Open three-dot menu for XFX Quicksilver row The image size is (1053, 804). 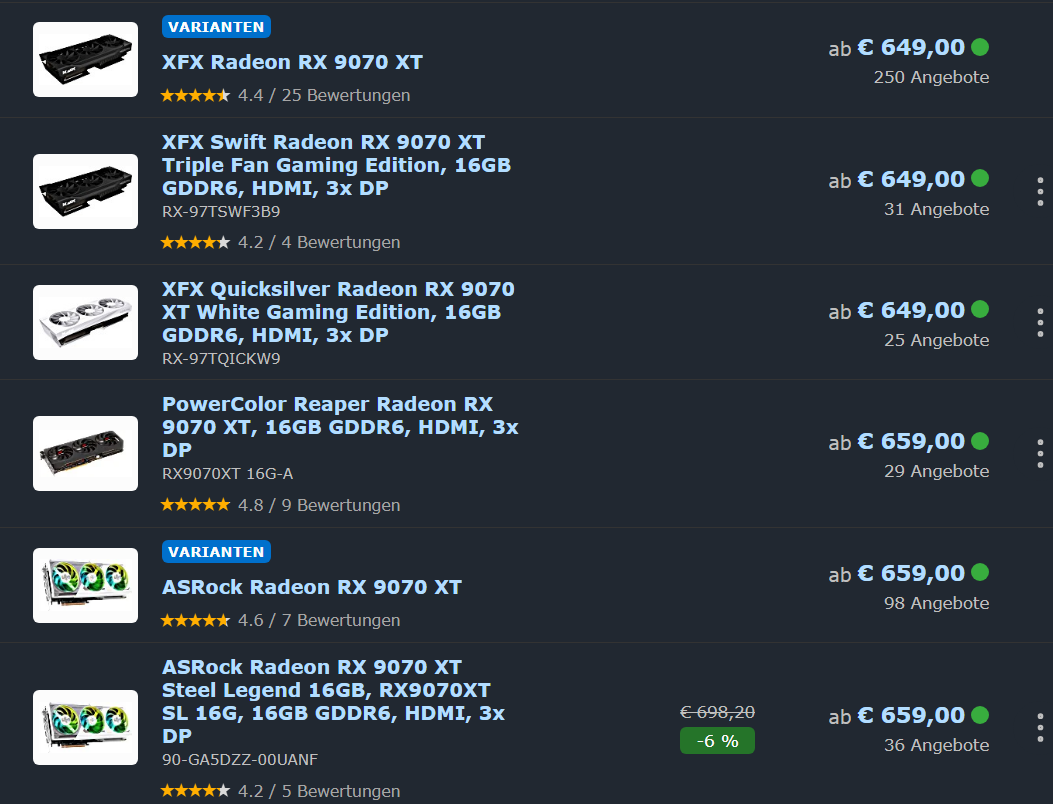click(1040, 322)
